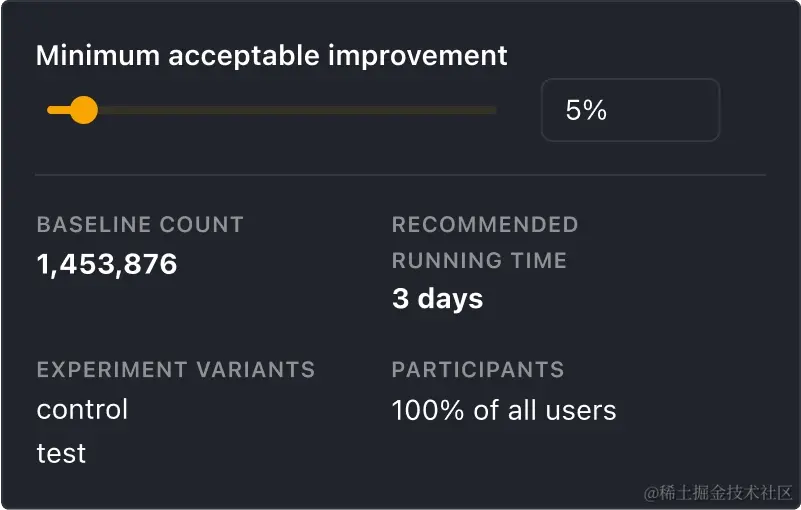
Task: Click the BASELINE COUNT label
Action: coord(140,225)
